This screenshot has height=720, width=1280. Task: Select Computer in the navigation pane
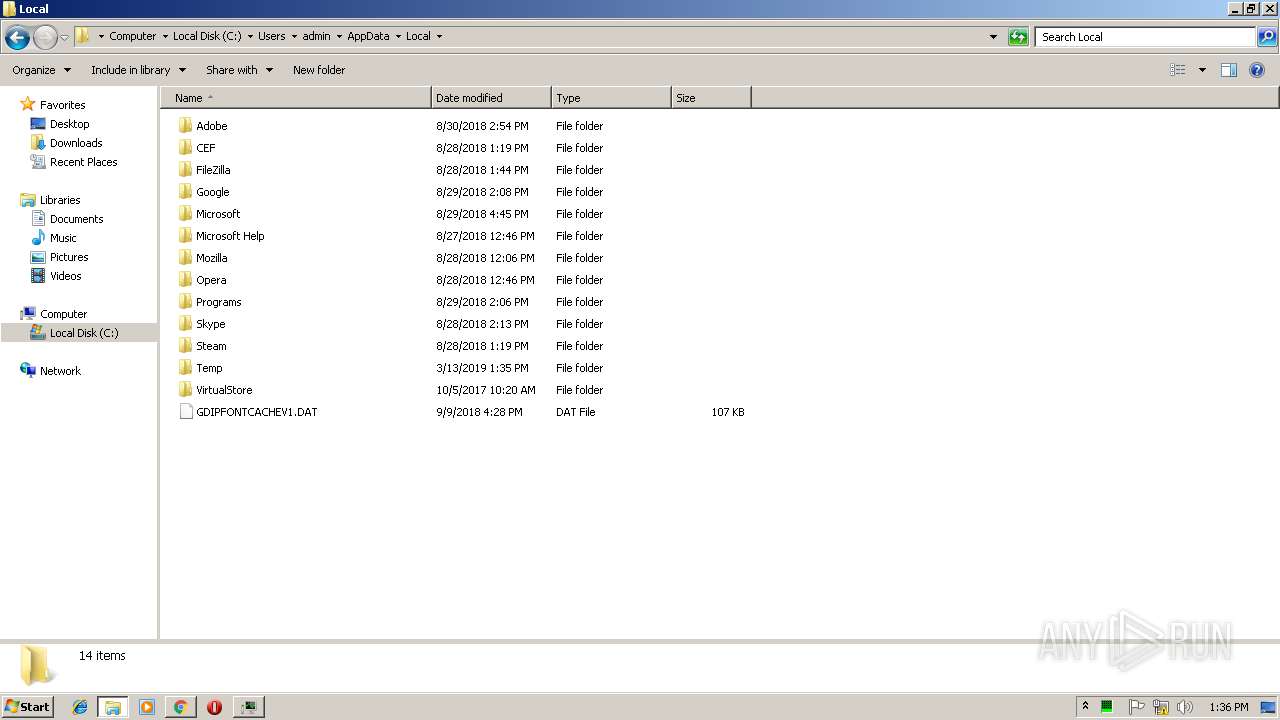point(63,314)
